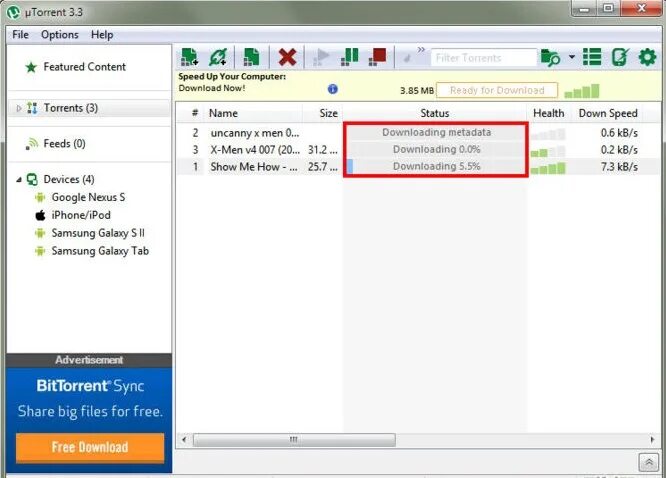Click the Ready for Download button
This screenshot has width=666, height=478.
tap(497, 91)
